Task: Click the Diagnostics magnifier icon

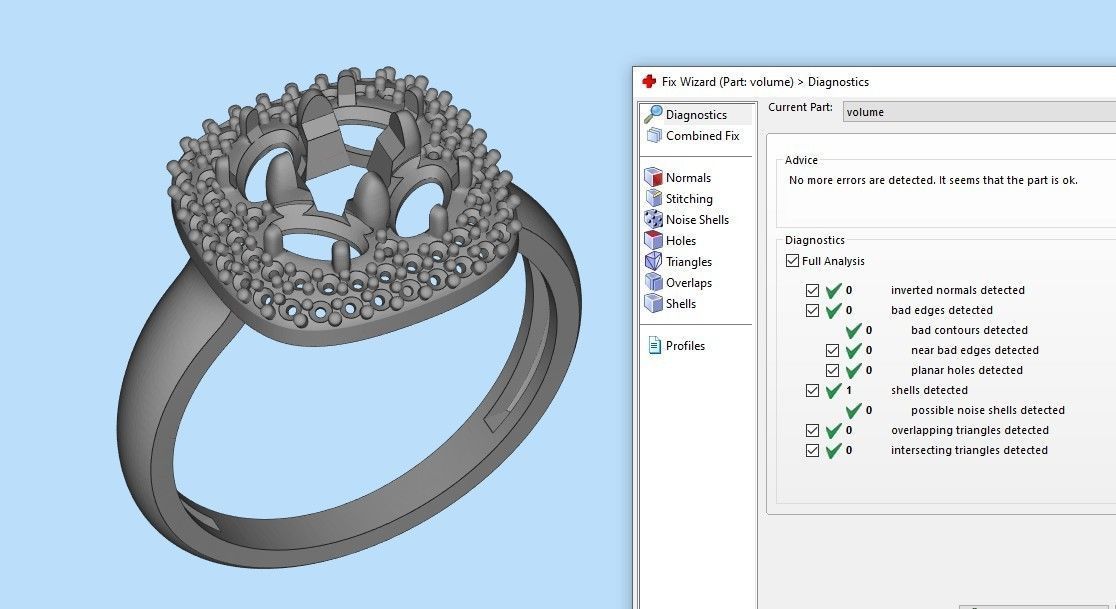Action: (653, 114)
